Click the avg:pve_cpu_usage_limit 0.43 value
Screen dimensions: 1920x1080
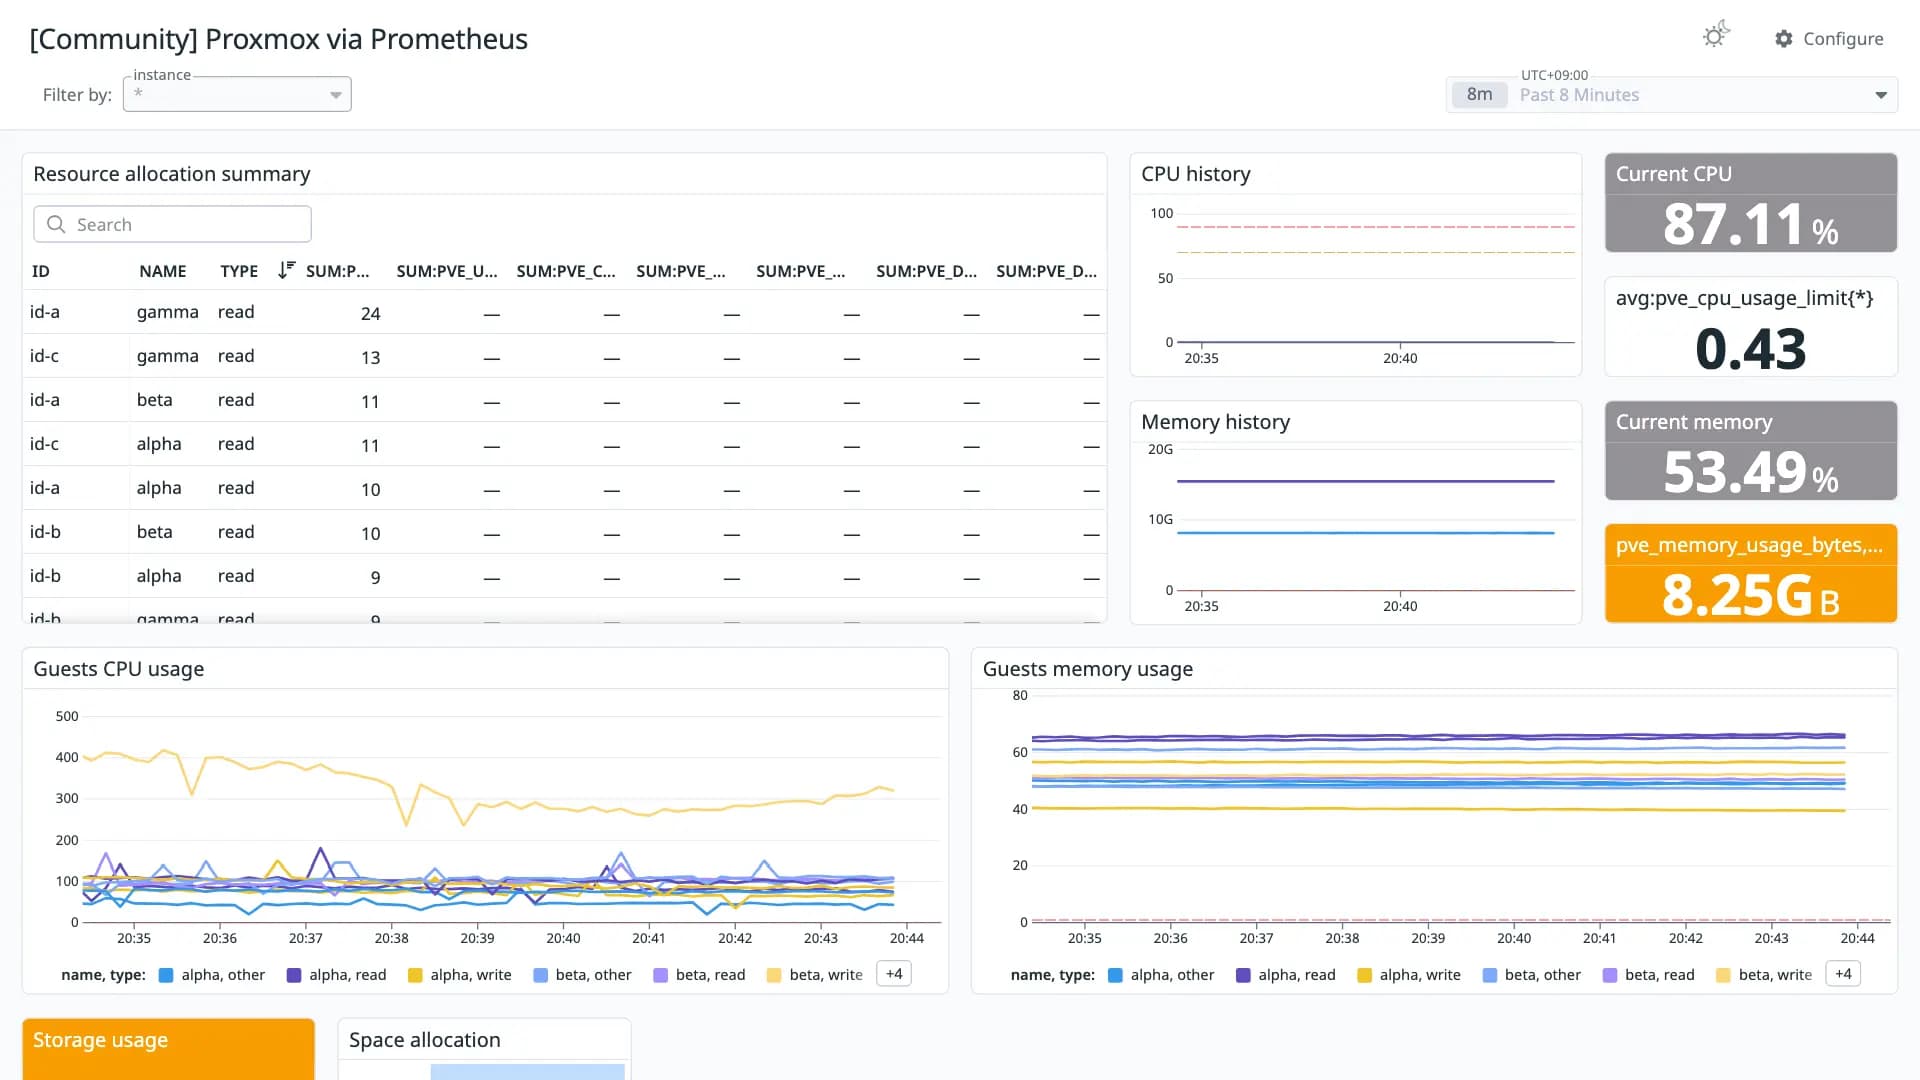tap(1750, 349)
